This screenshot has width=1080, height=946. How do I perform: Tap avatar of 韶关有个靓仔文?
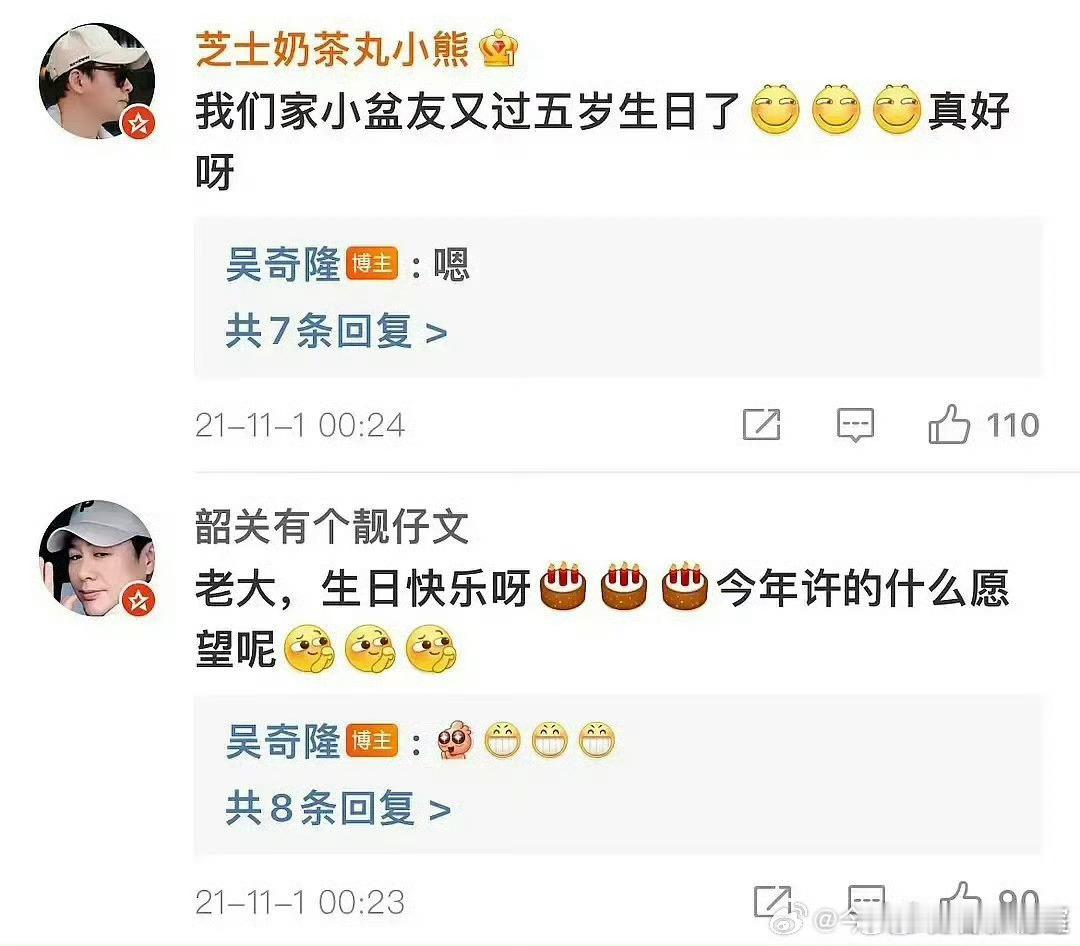pyautogui.click(x=97, y=557)
